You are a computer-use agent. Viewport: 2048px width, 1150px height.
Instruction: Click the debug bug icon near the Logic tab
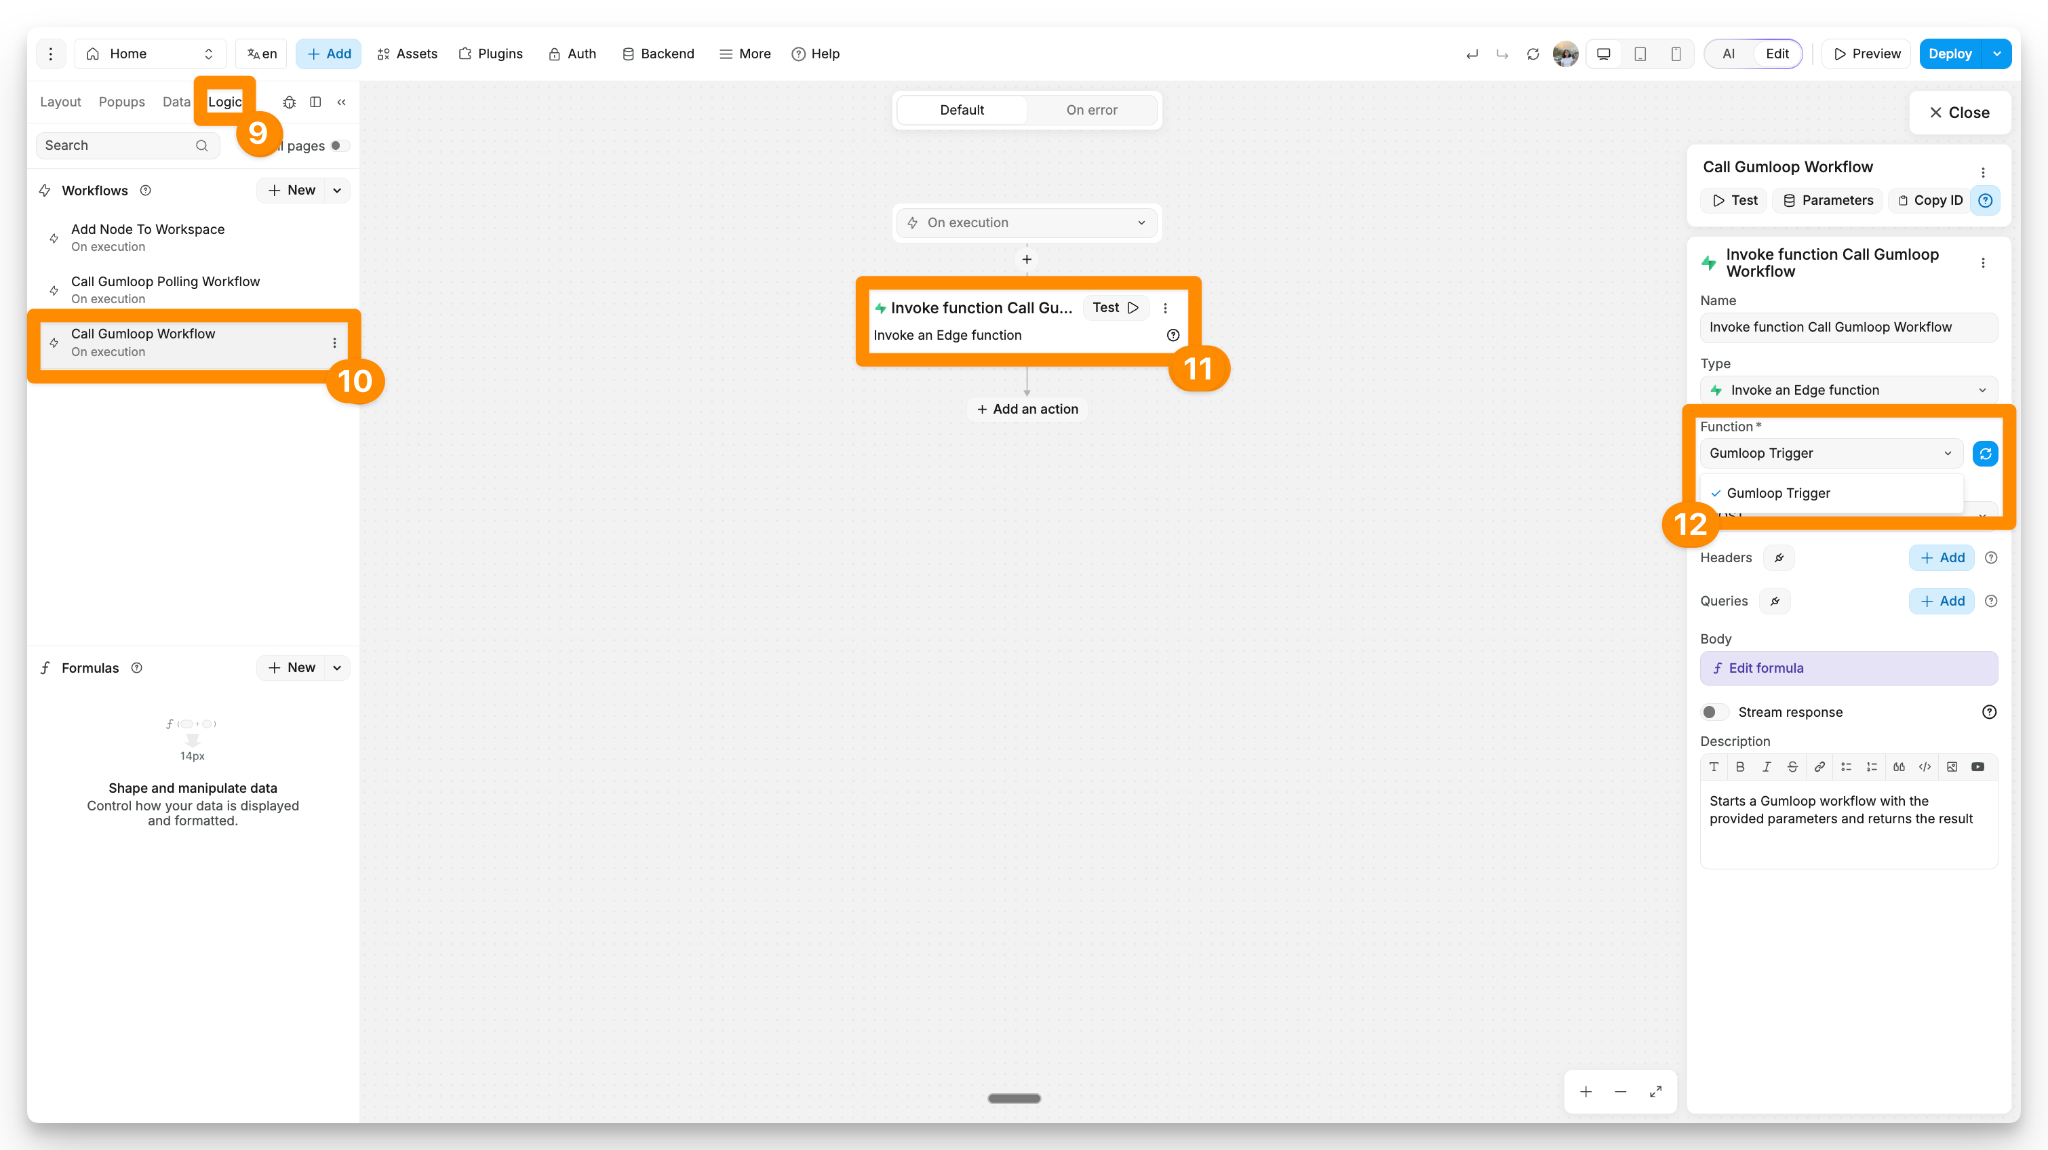289,102
